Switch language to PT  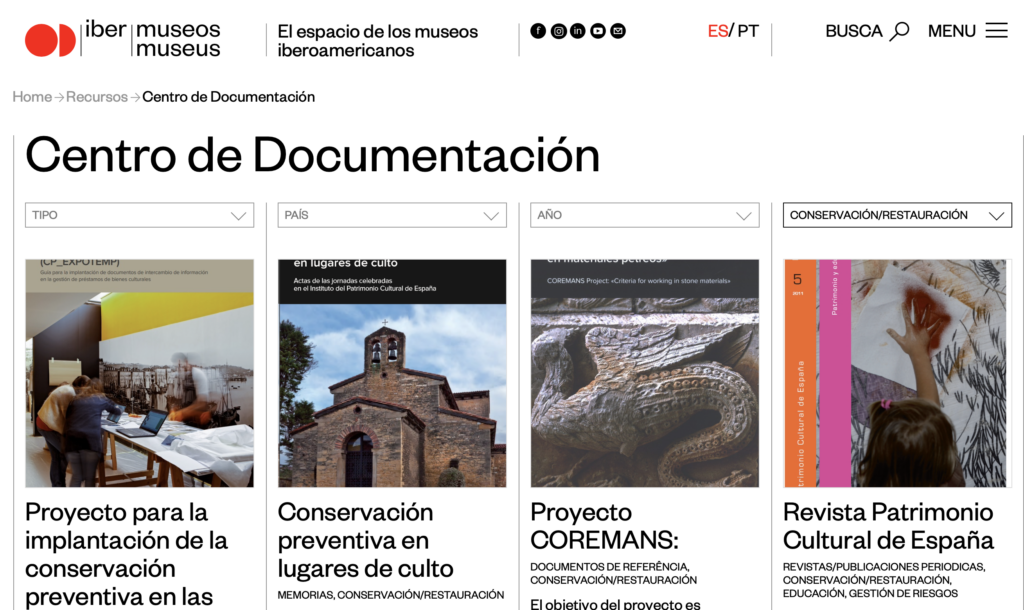click(748, 31)
